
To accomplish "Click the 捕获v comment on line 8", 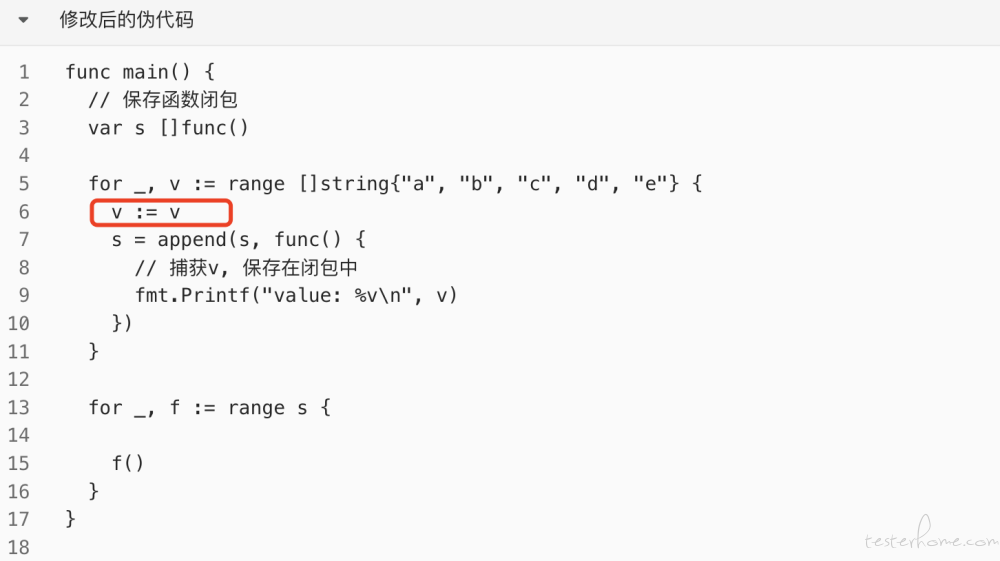I will tap(246, 268).
